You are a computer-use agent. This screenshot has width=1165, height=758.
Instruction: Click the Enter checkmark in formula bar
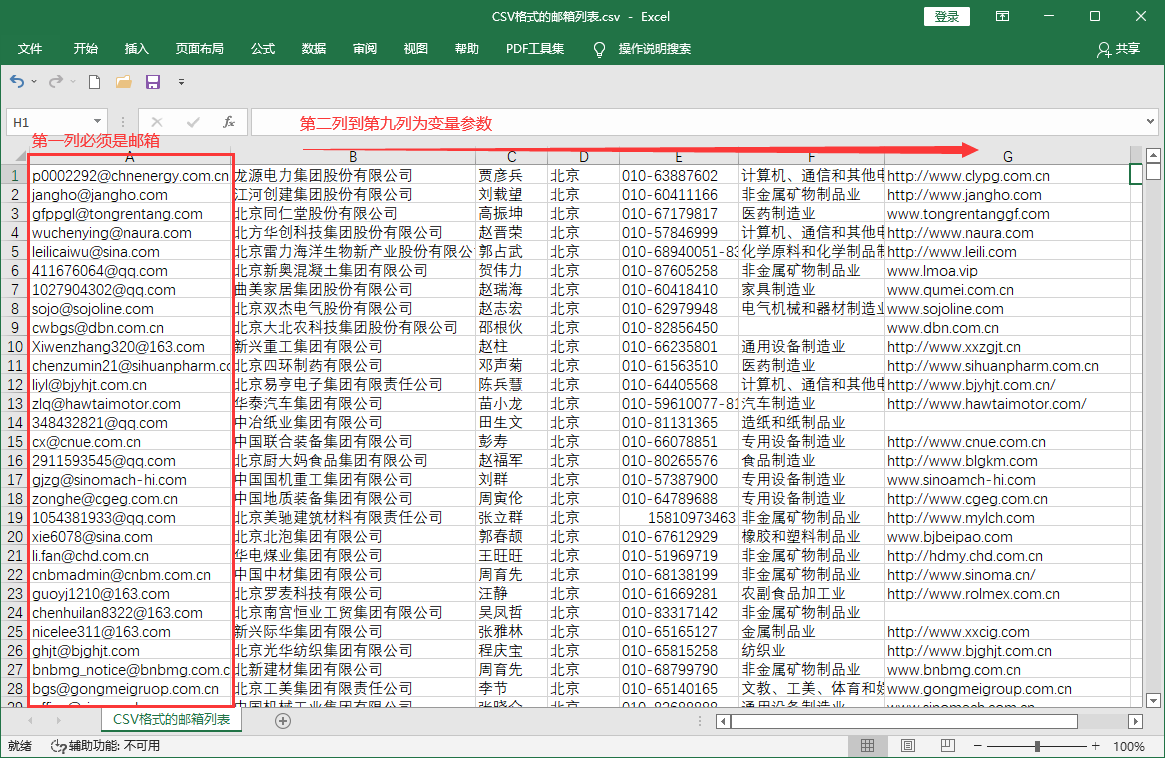pyautogui.click(x=193, y=122)
